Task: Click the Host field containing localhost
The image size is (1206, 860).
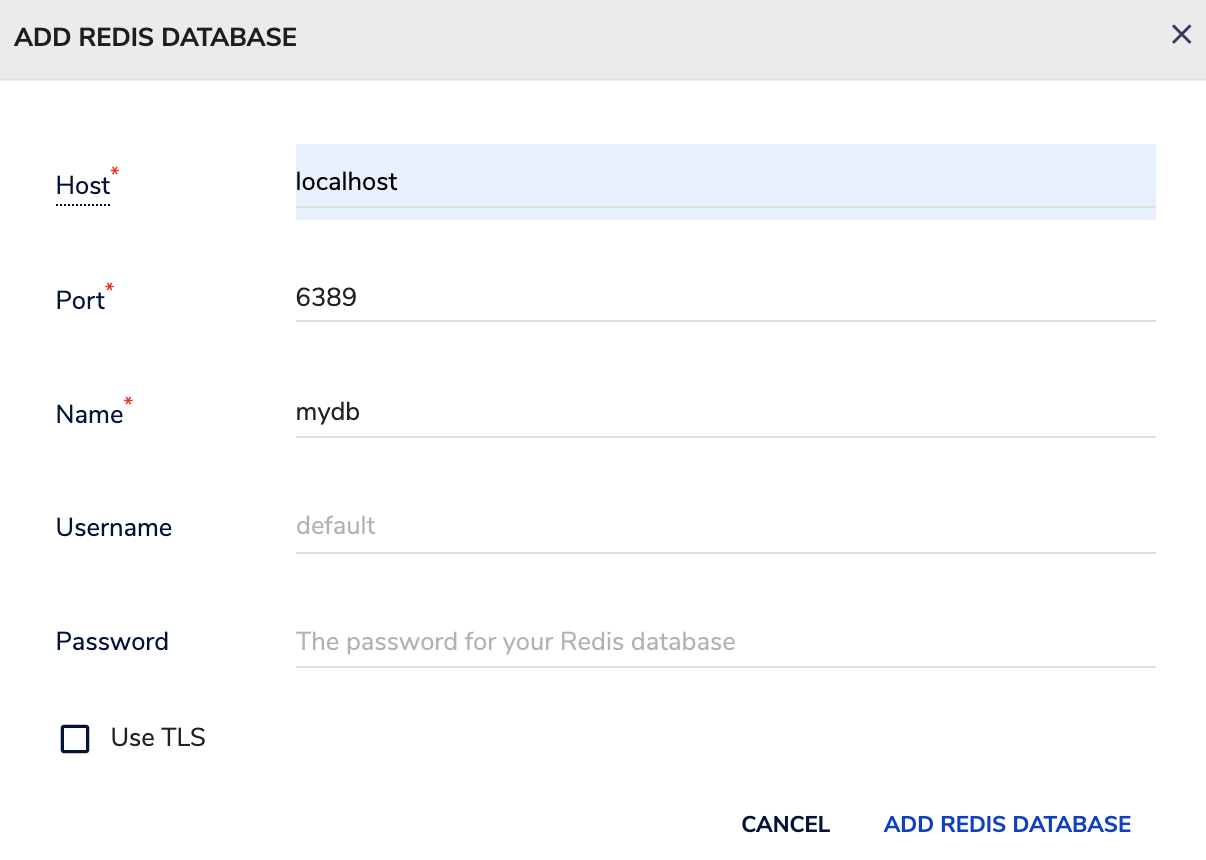Action: (726, 181)
